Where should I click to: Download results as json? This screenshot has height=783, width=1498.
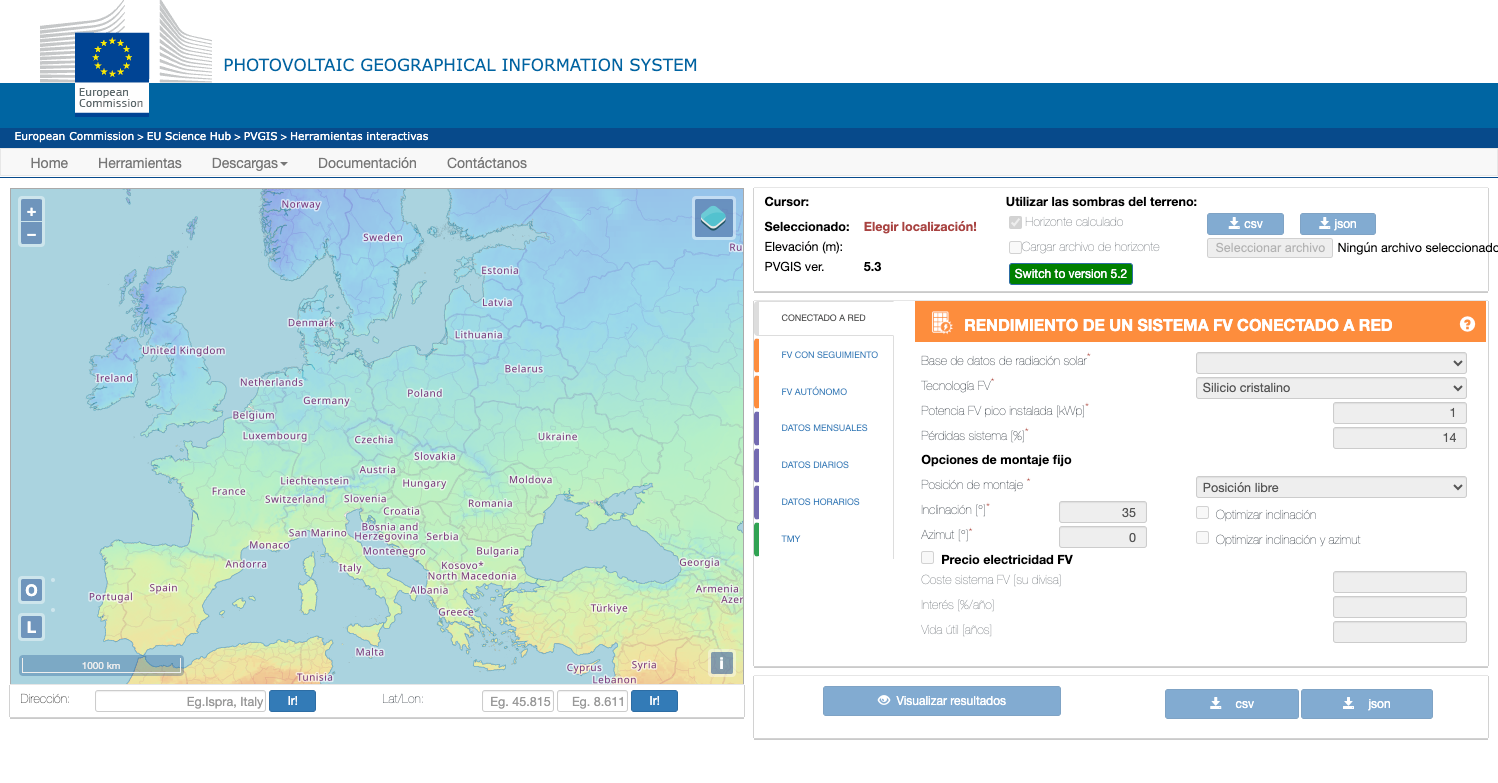1366,703
